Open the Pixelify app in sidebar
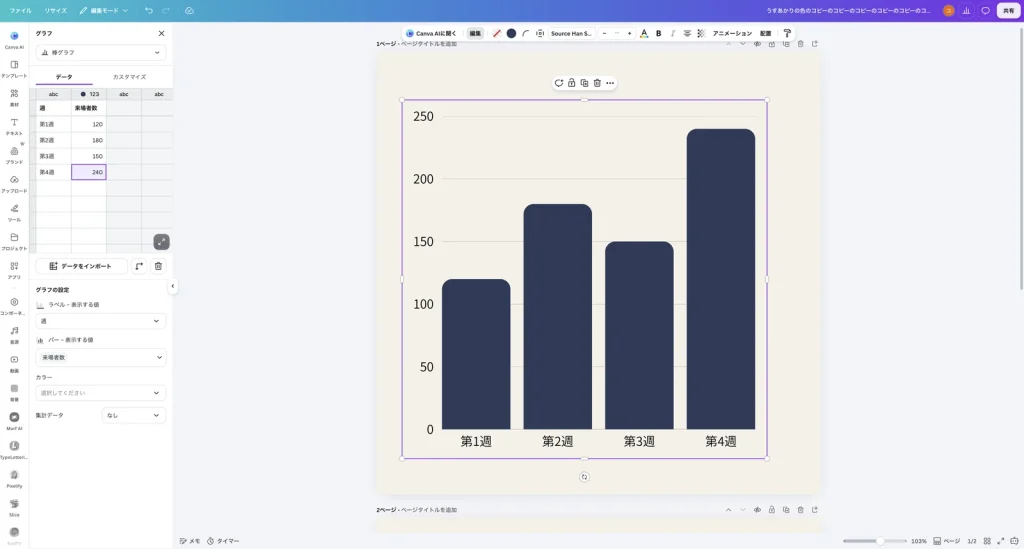The height and width of the screenshot is (549, 1024). click(x=14, y=478)
